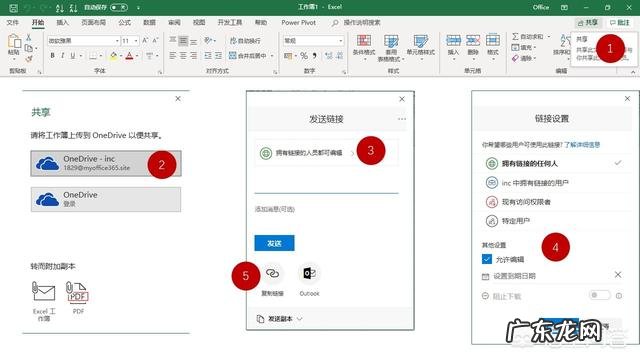Open the Send Link more options ellipsis
This screenshot has width=640, height=360.
pyautogui.click(x=402, y=119)
